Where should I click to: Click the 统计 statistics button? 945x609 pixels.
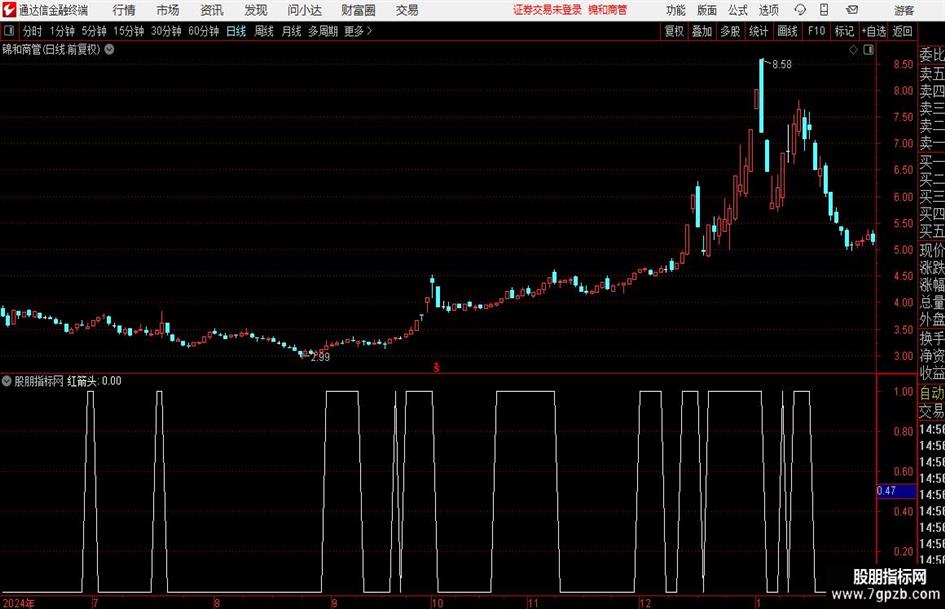[758, 31]
